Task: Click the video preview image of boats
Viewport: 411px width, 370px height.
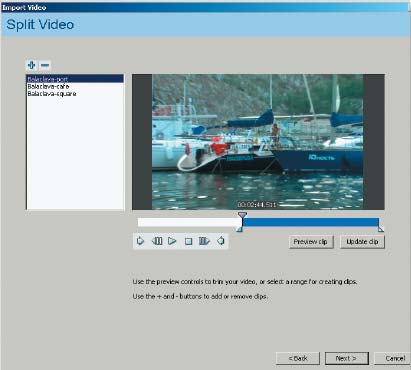Action: coord(257,142)
